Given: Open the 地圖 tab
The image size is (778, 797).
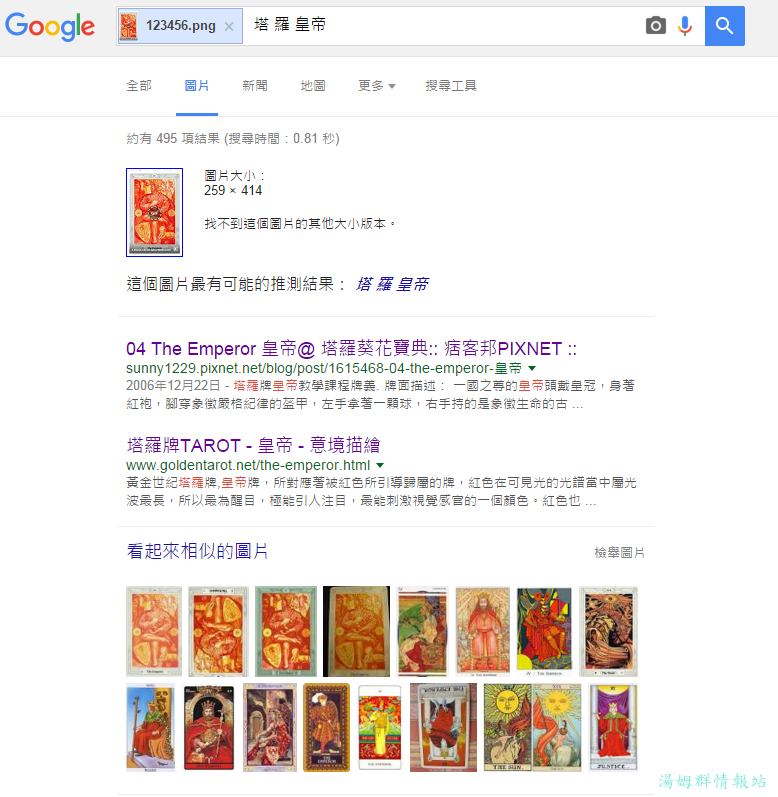Looking at the screenshot, I should 313,86.
